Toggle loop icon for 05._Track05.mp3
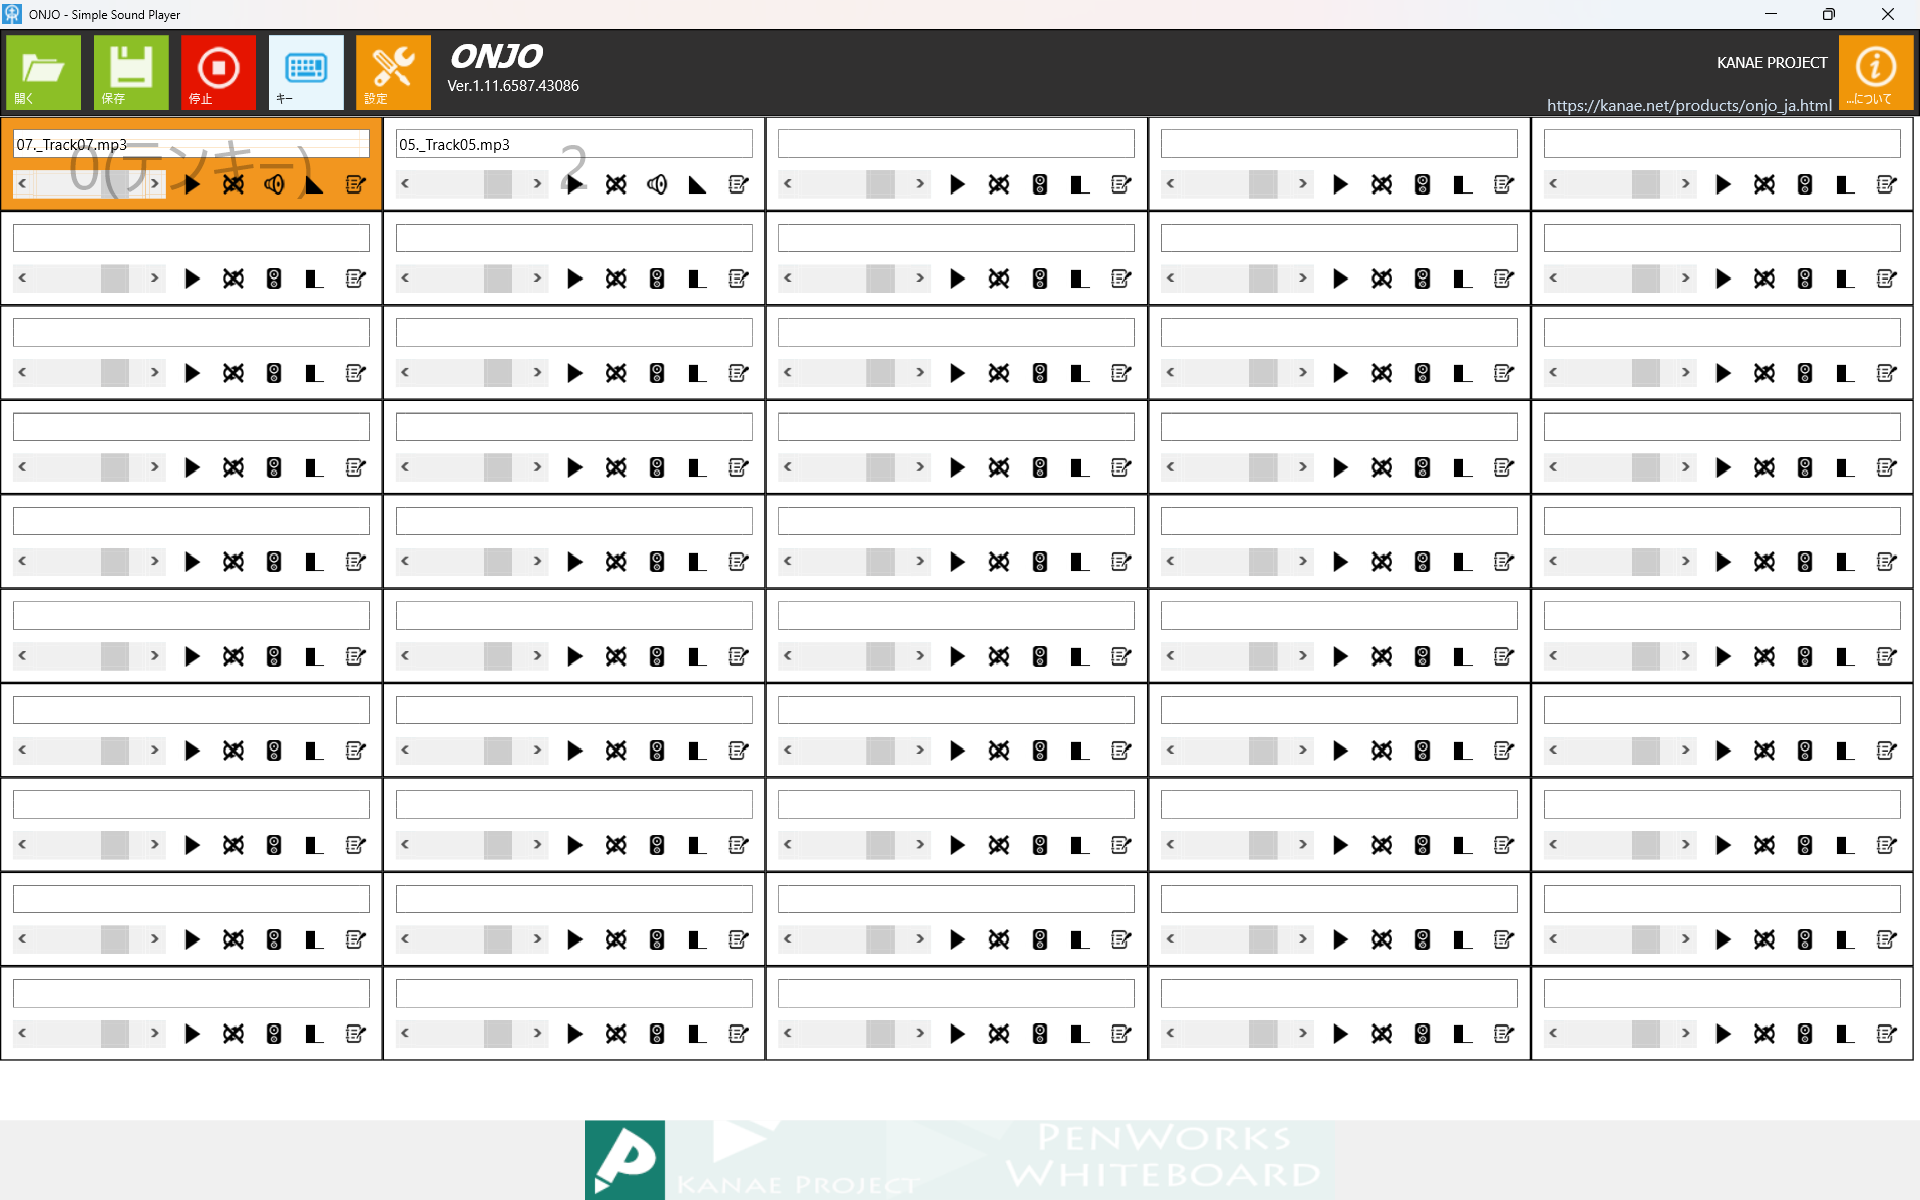The height and width of the screenshot is (1200, 1920). coord(616,184)
